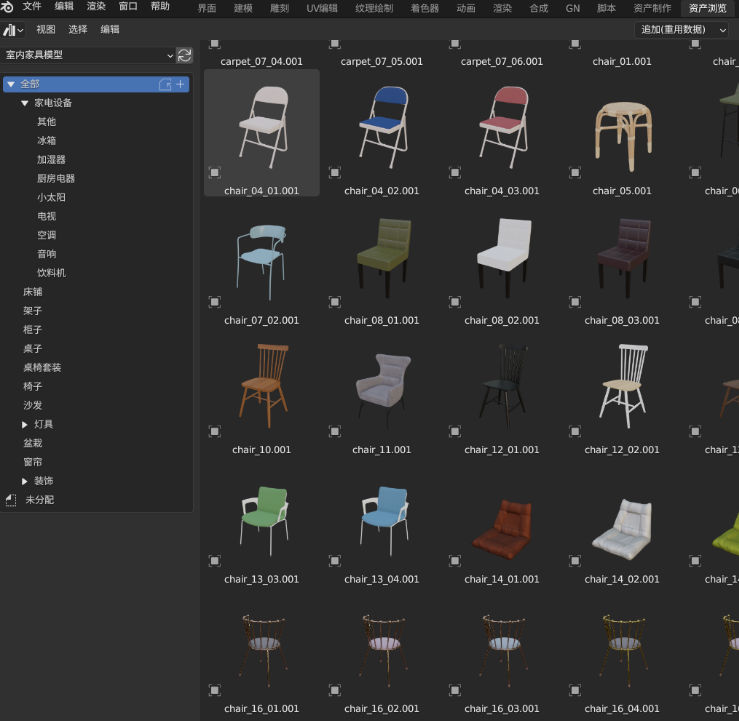Viewport: 739px width, 721px height.
Task: Open the 选择 menu in asset browser
Action: [78, 30]
